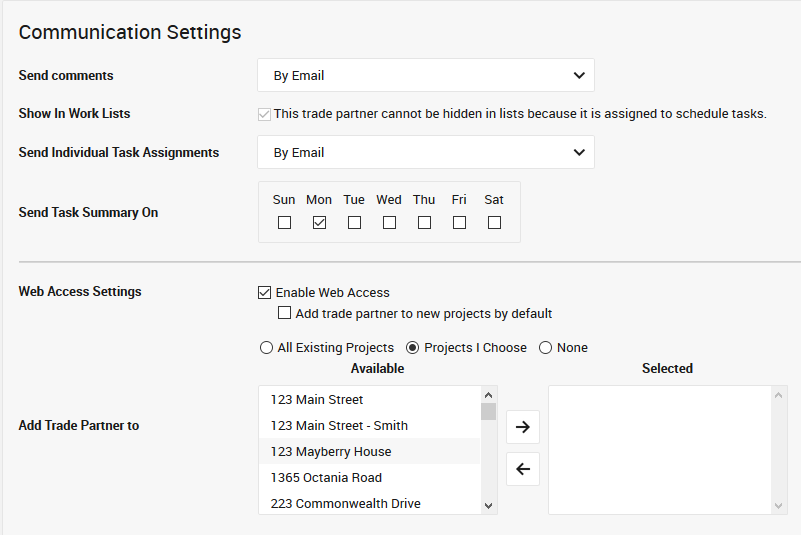This screenshot has width=801, height=535.
Task: Open the Send comments dropdown
Action: coord(426,75)
